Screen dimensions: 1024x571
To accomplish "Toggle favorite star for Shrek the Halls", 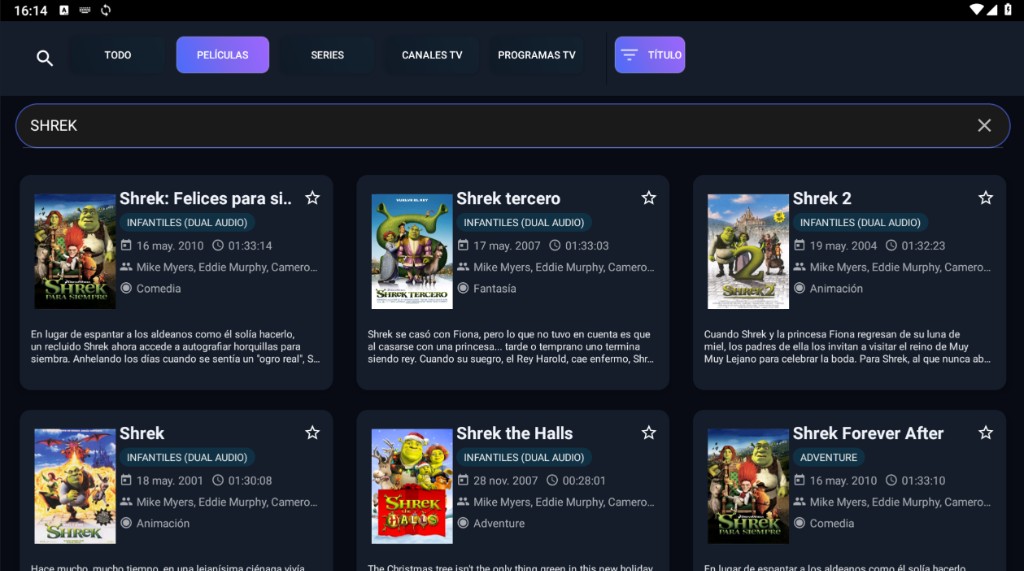I will coord(648,432).
